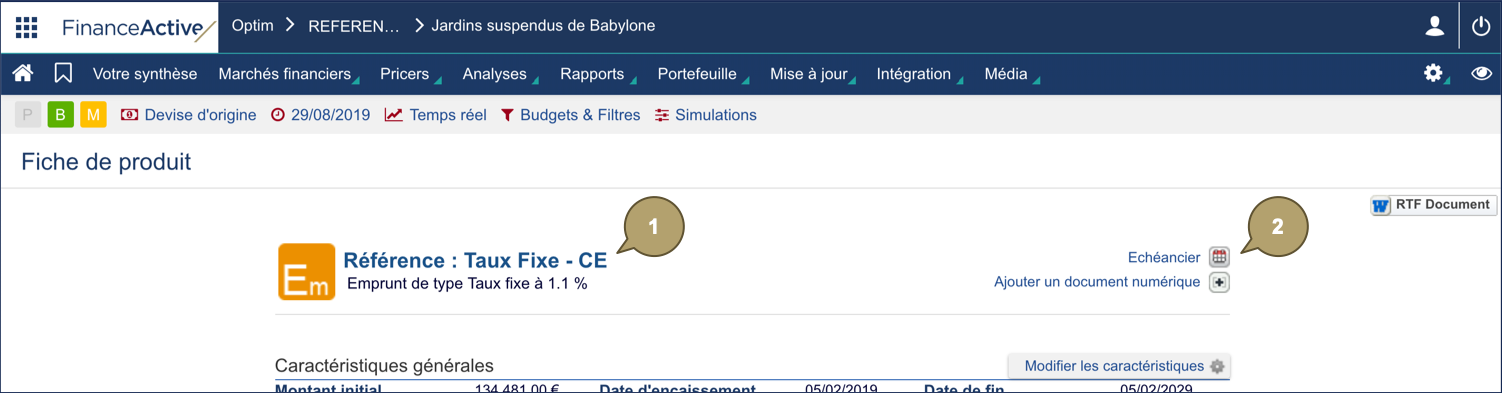This screenshot has width=1502, height=393.
Task: Toggle the grey P button
Action: (28, 115)
